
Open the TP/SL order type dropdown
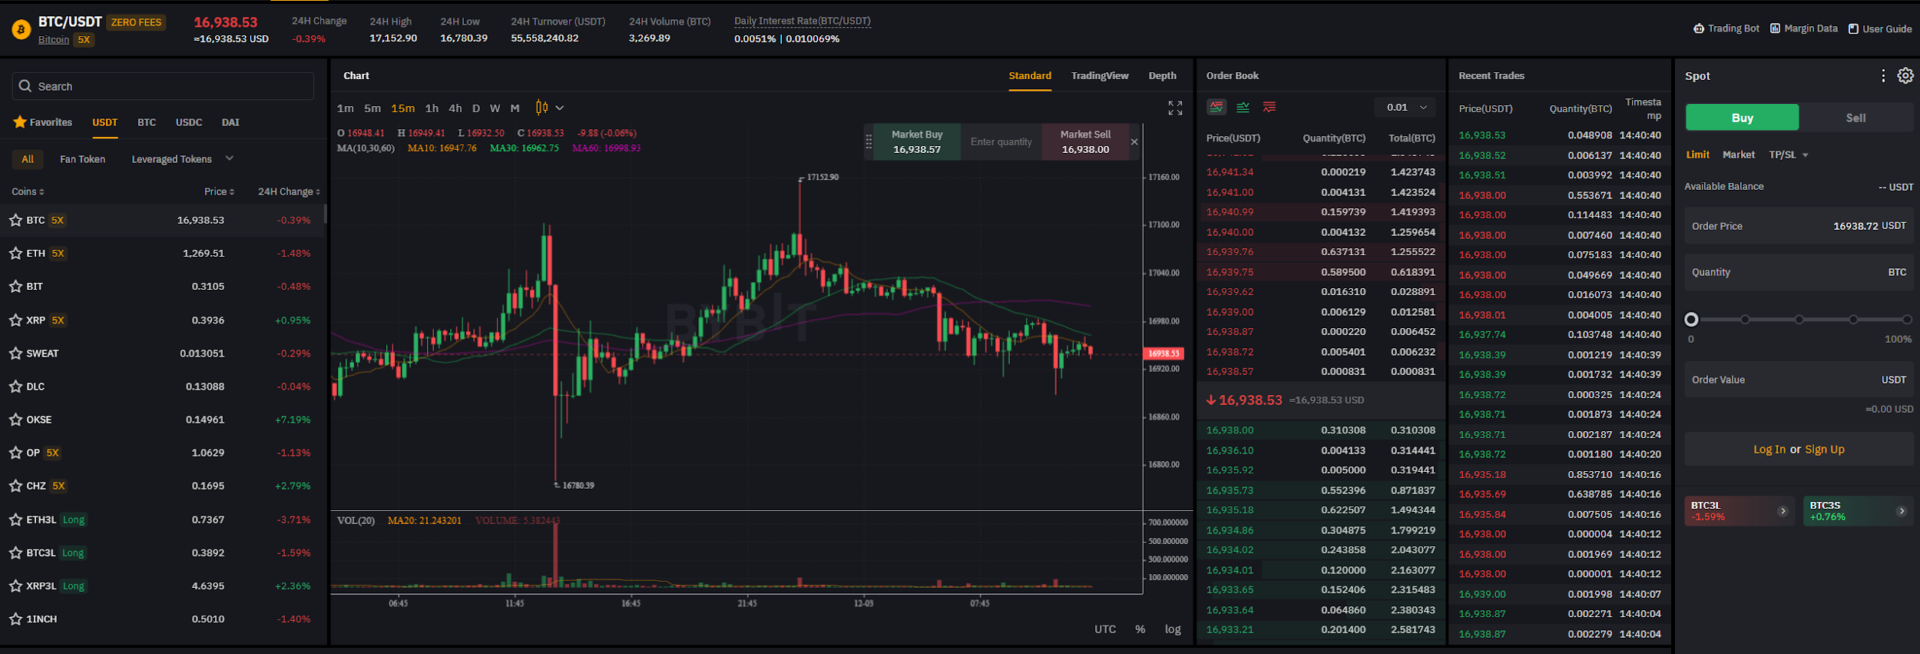click(1788, 155)
